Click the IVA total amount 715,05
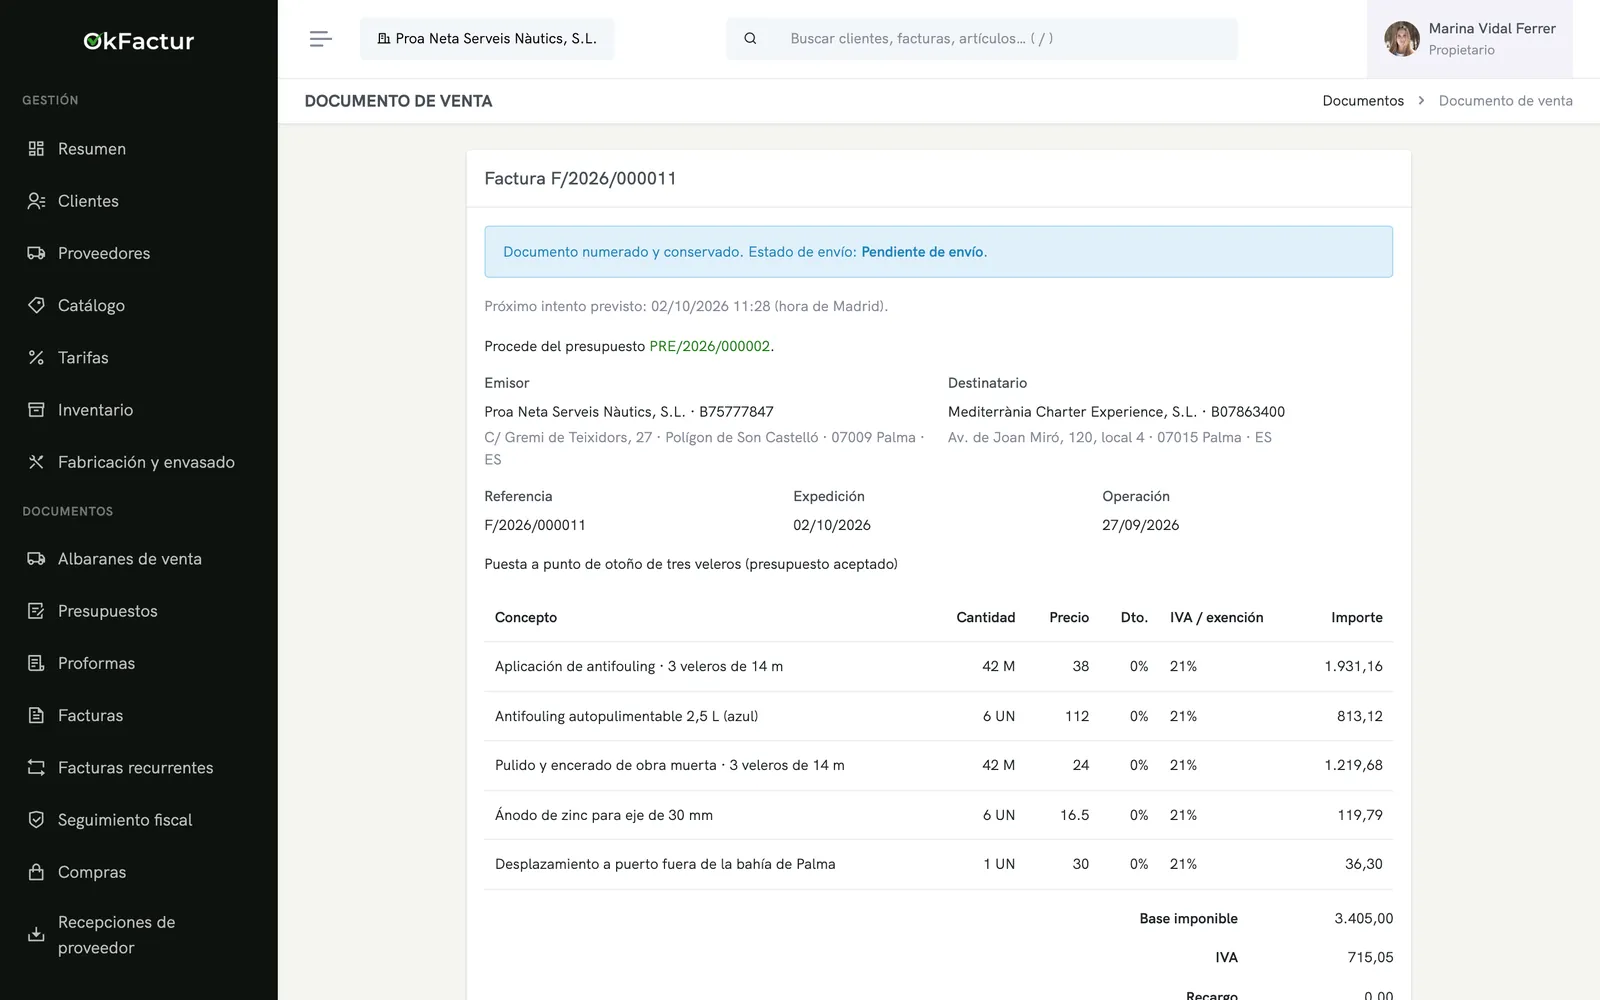This screenshot has height=1000, width=1600. point(1370,957)
